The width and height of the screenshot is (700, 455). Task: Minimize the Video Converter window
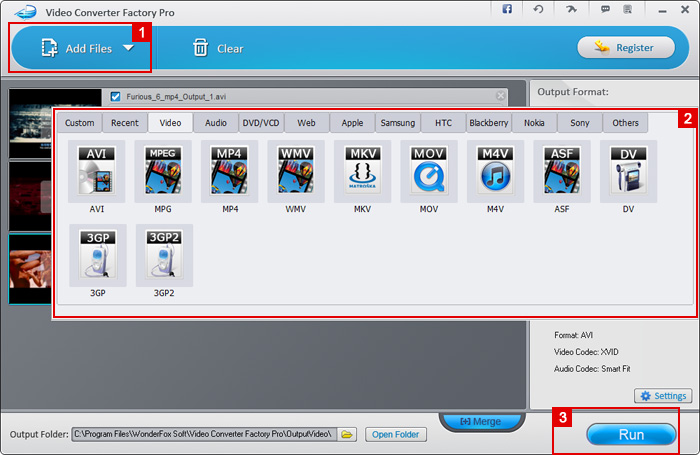[x=662, y=10]
